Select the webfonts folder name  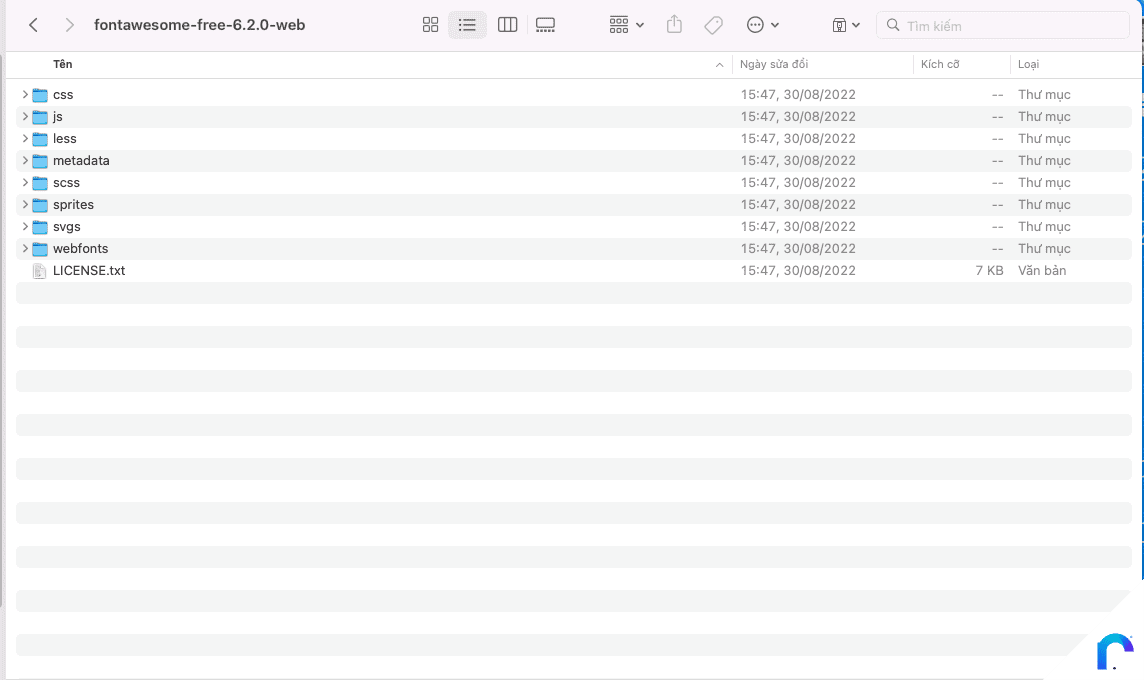80,248
